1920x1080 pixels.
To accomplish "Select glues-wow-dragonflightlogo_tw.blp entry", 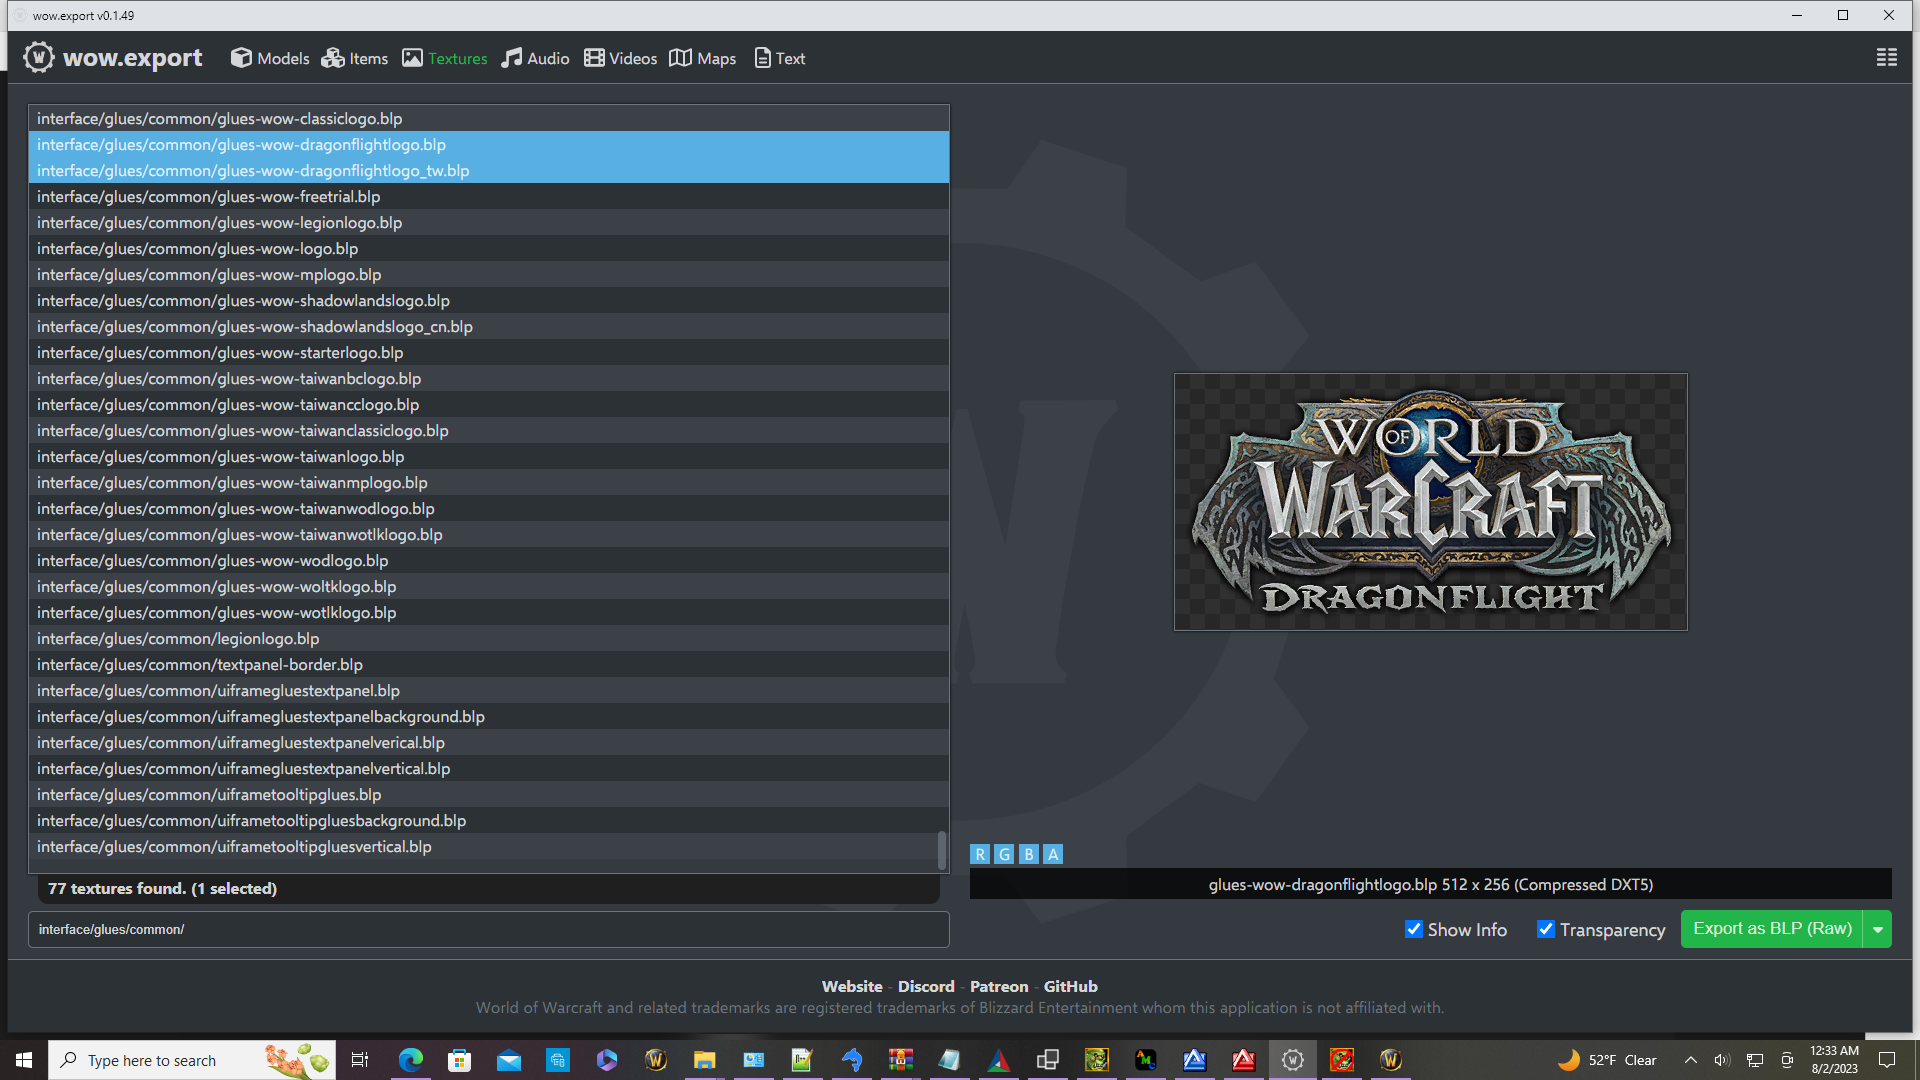I will (489, 170).
